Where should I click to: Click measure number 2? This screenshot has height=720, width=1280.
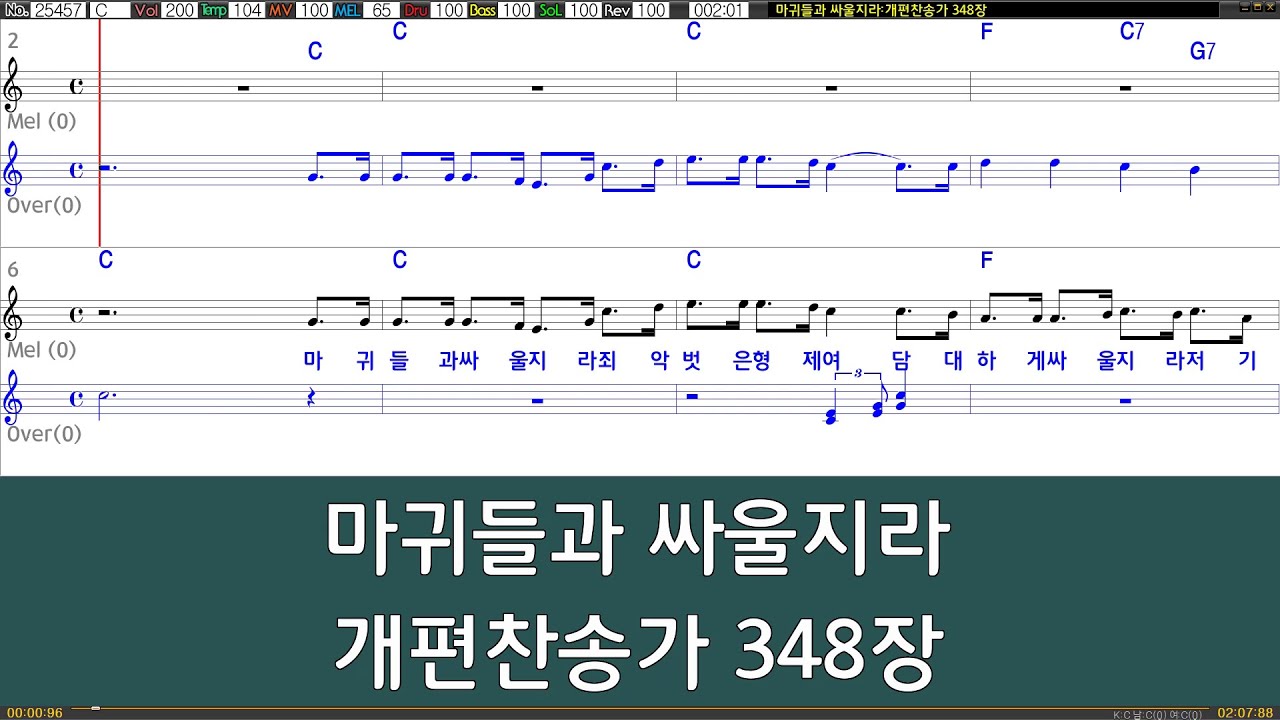tap(13, 41)
